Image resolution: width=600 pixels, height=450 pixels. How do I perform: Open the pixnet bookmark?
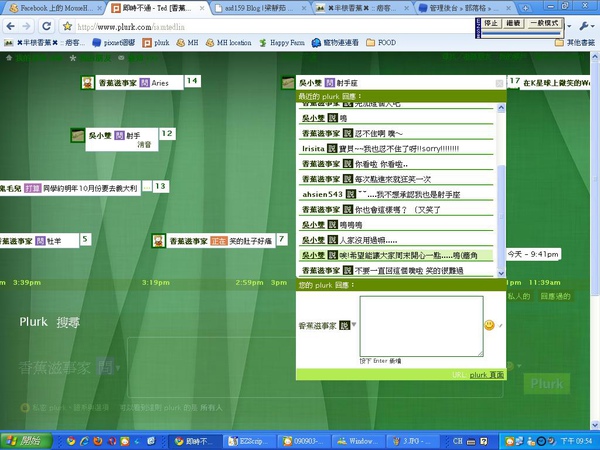point(114,42)
